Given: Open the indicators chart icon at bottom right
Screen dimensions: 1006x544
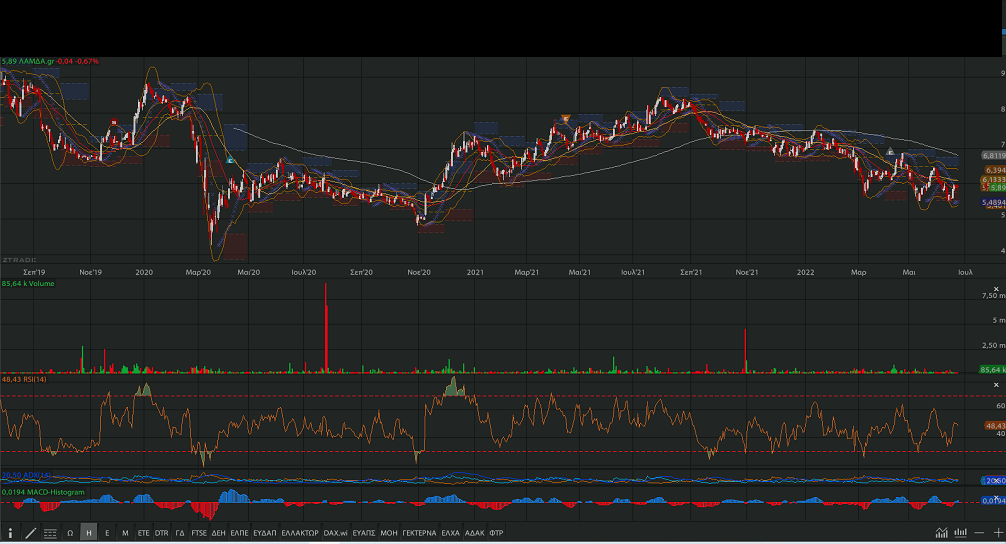Looking at the screenshot, I should [x=941, y=533].
